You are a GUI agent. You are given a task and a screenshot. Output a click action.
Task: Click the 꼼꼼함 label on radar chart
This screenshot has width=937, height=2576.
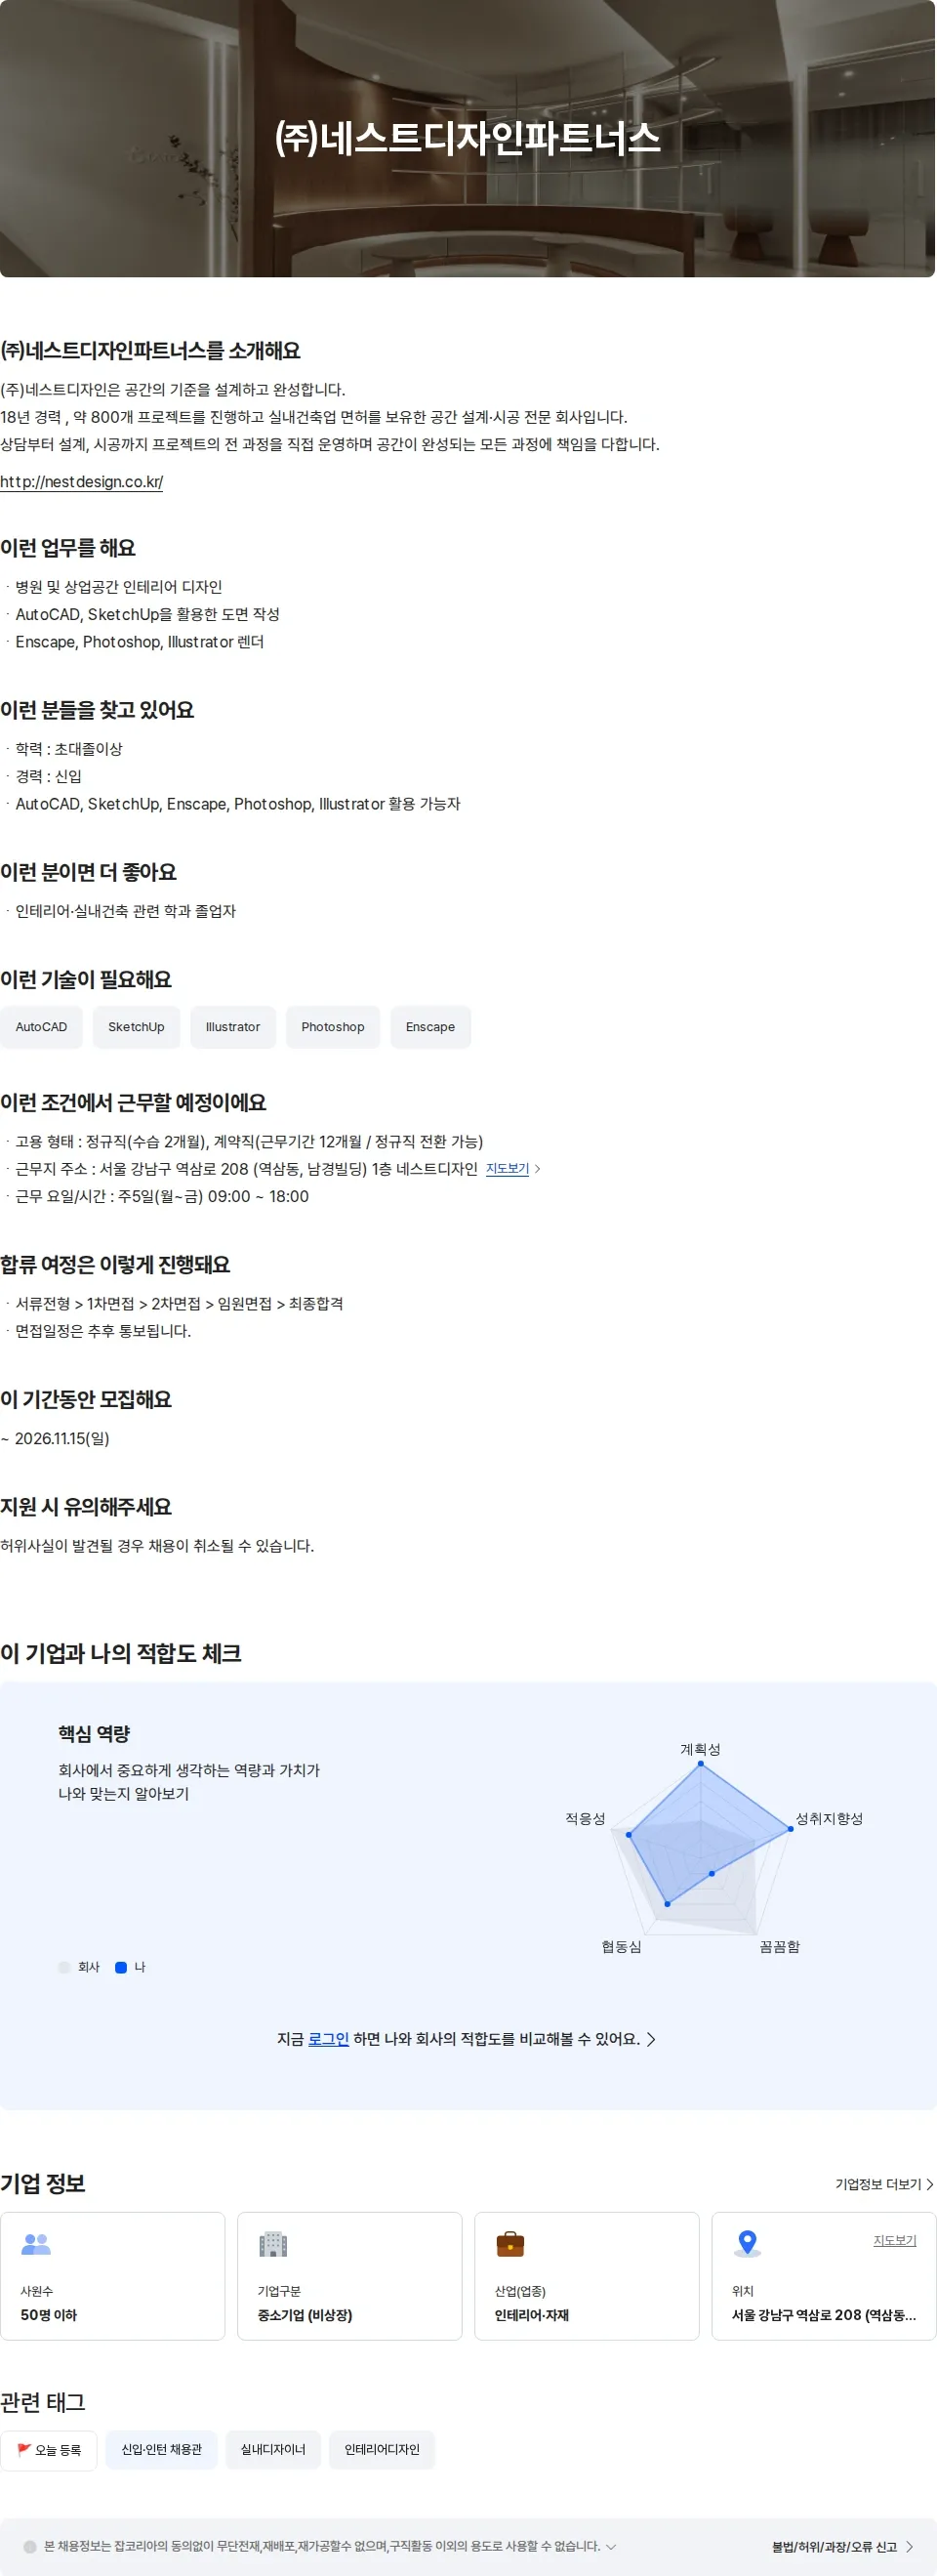[780, 1946]
